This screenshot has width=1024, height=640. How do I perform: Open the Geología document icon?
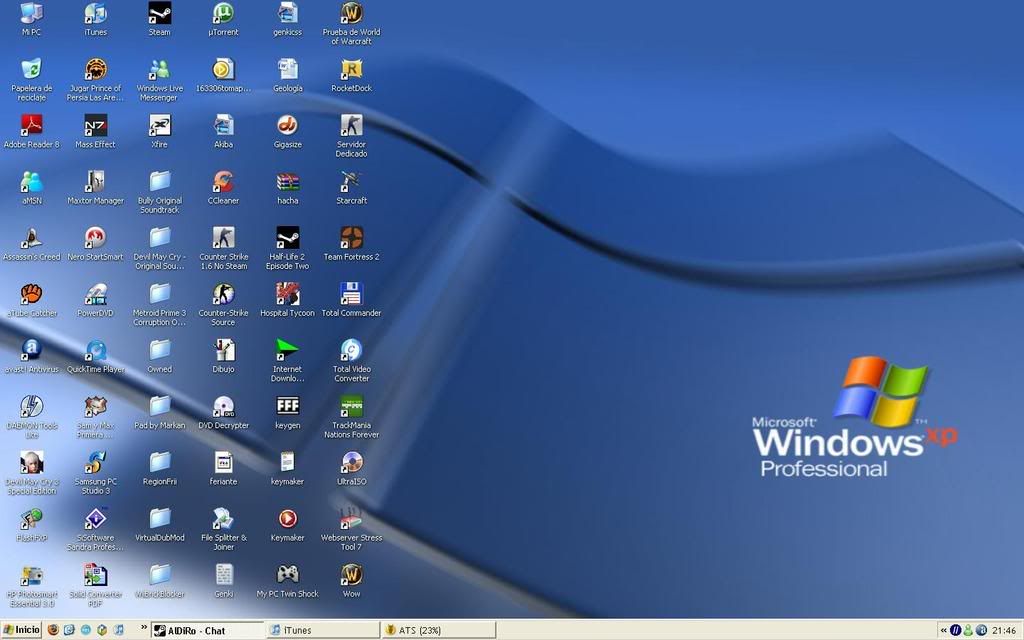(x=287, y=75)
